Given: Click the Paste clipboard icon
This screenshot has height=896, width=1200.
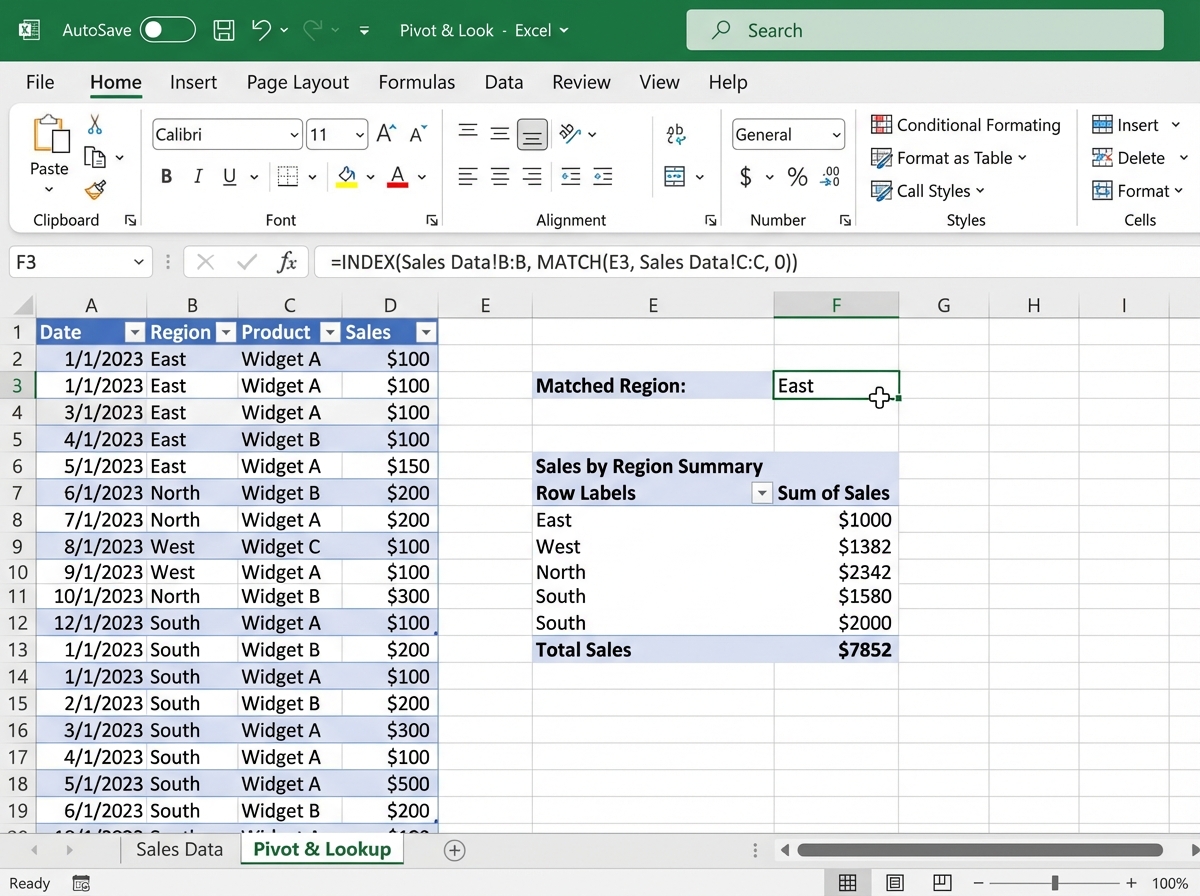Looking at the screenshot, I should click(x=50, y=135).
